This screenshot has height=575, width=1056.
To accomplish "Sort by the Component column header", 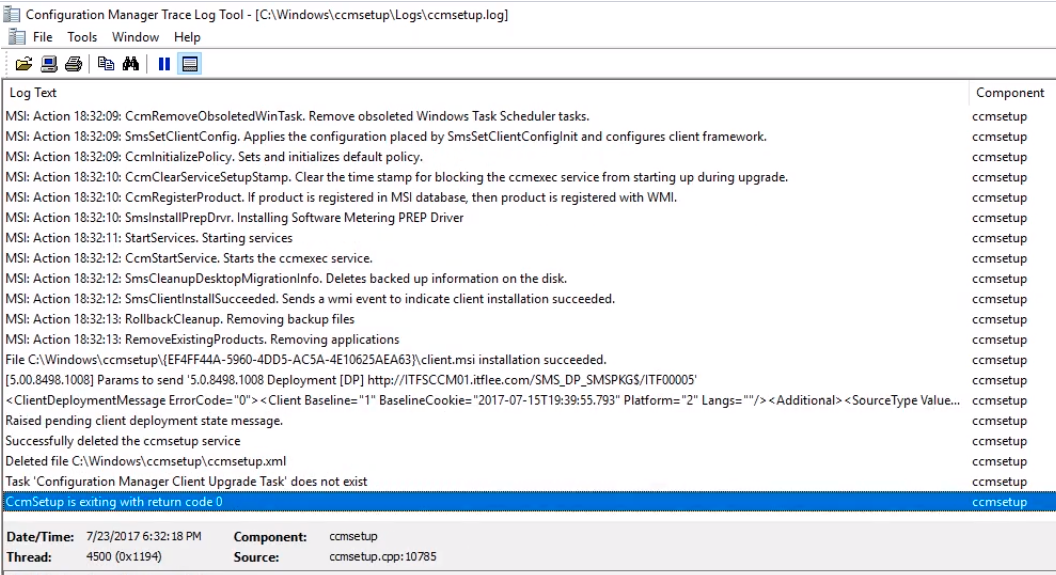I will pyautogui.click(x=1012, y=93).
